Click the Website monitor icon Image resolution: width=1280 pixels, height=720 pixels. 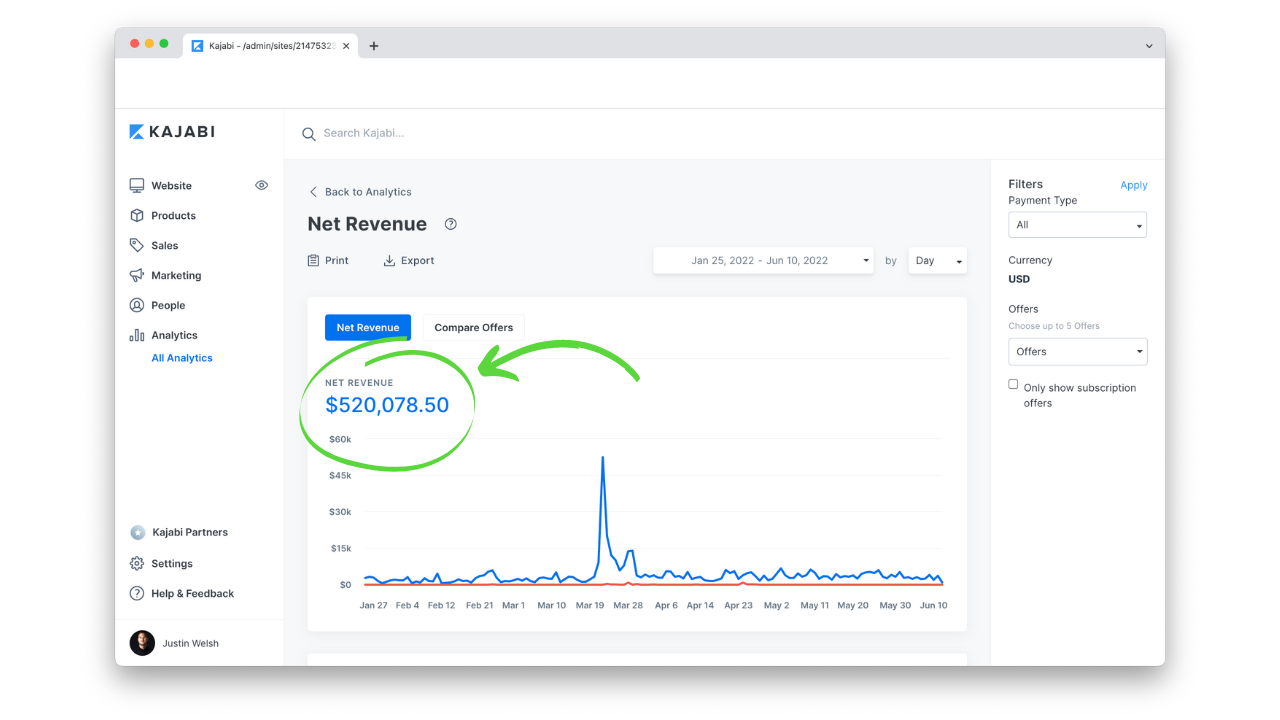point(137,186)
